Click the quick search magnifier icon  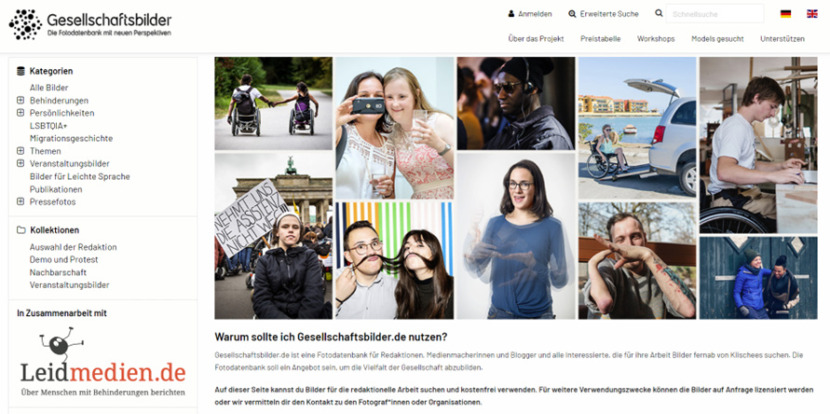coord(659,13)
